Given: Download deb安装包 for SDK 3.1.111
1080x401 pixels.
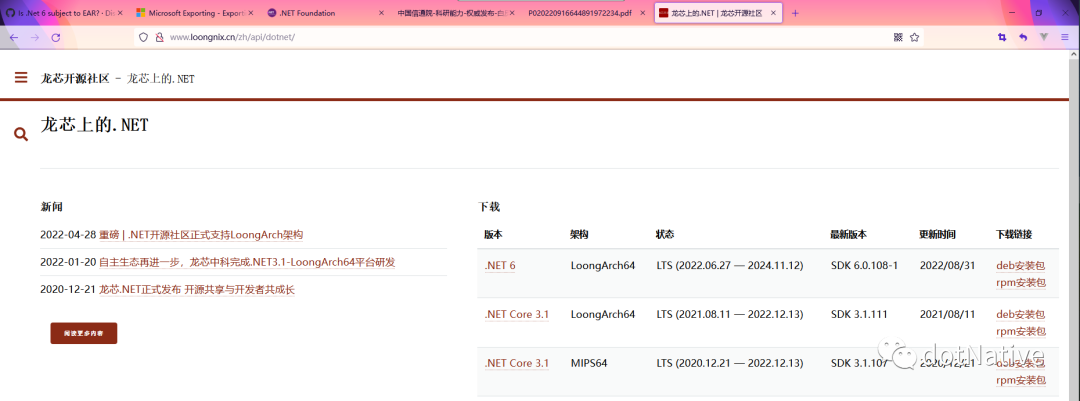Looking at the screenshot, I should tap(1021, 314).
